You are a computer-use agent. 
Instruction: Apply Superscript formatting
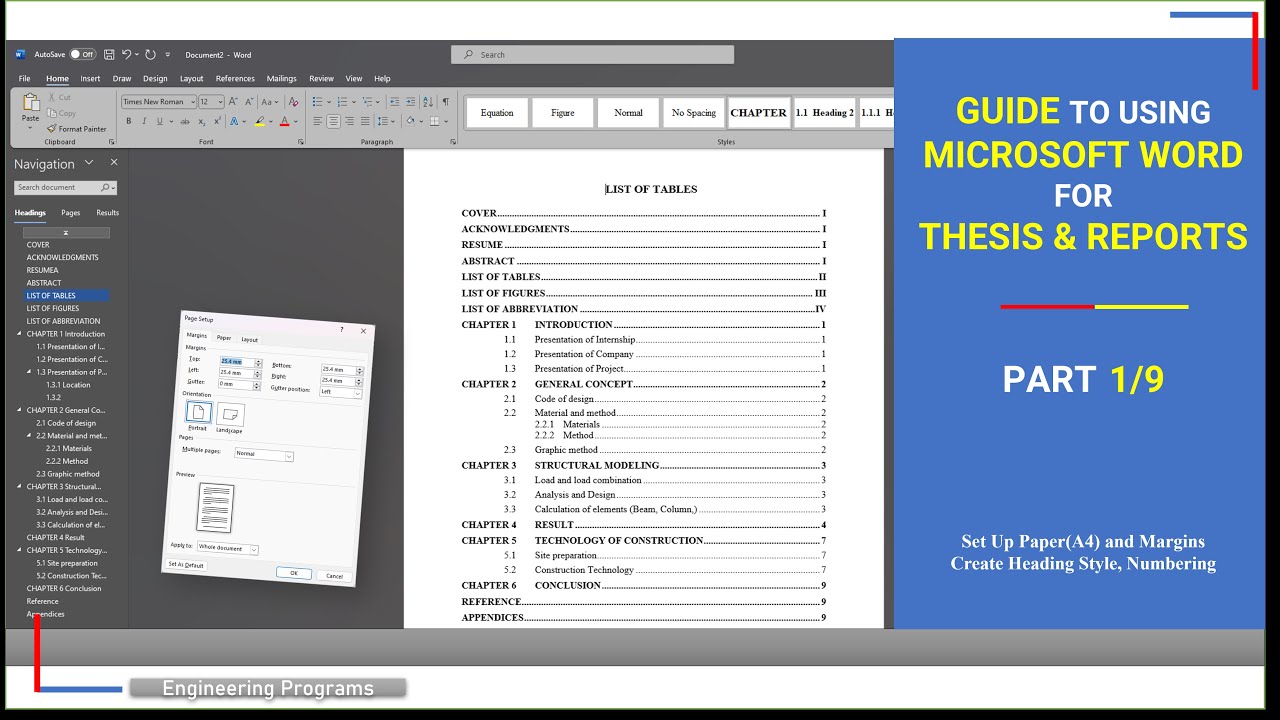click(x=217, y=121)
